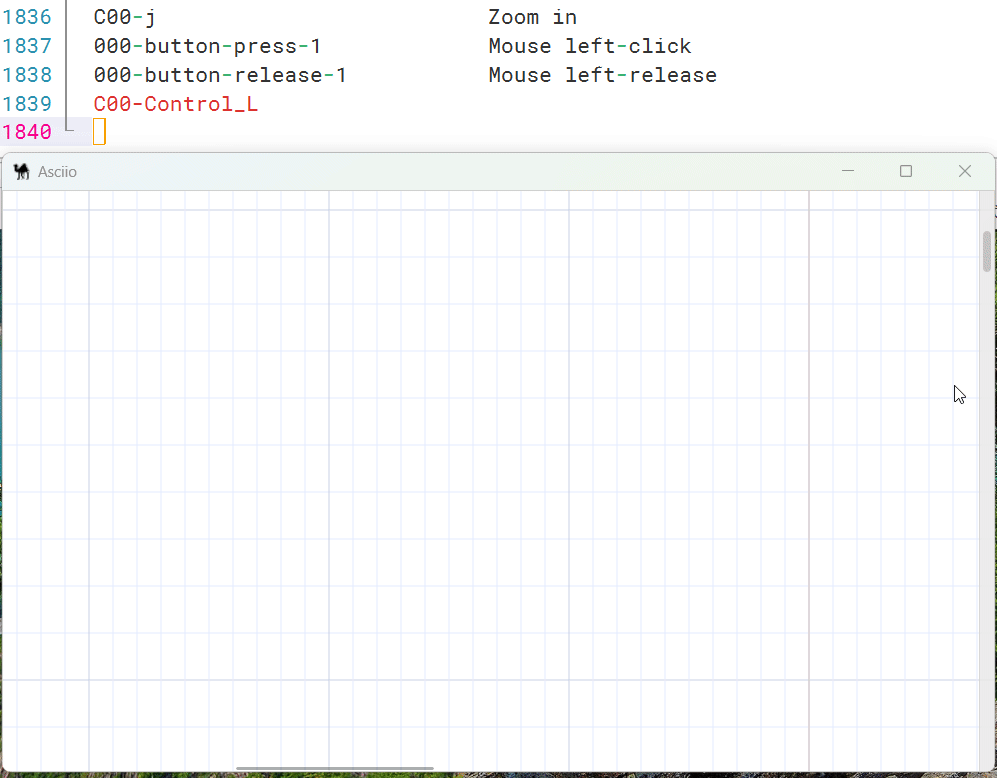Click the vertical scrollbar of the Asciio canvas
The image size is (997, 778).
coord(986,253)
